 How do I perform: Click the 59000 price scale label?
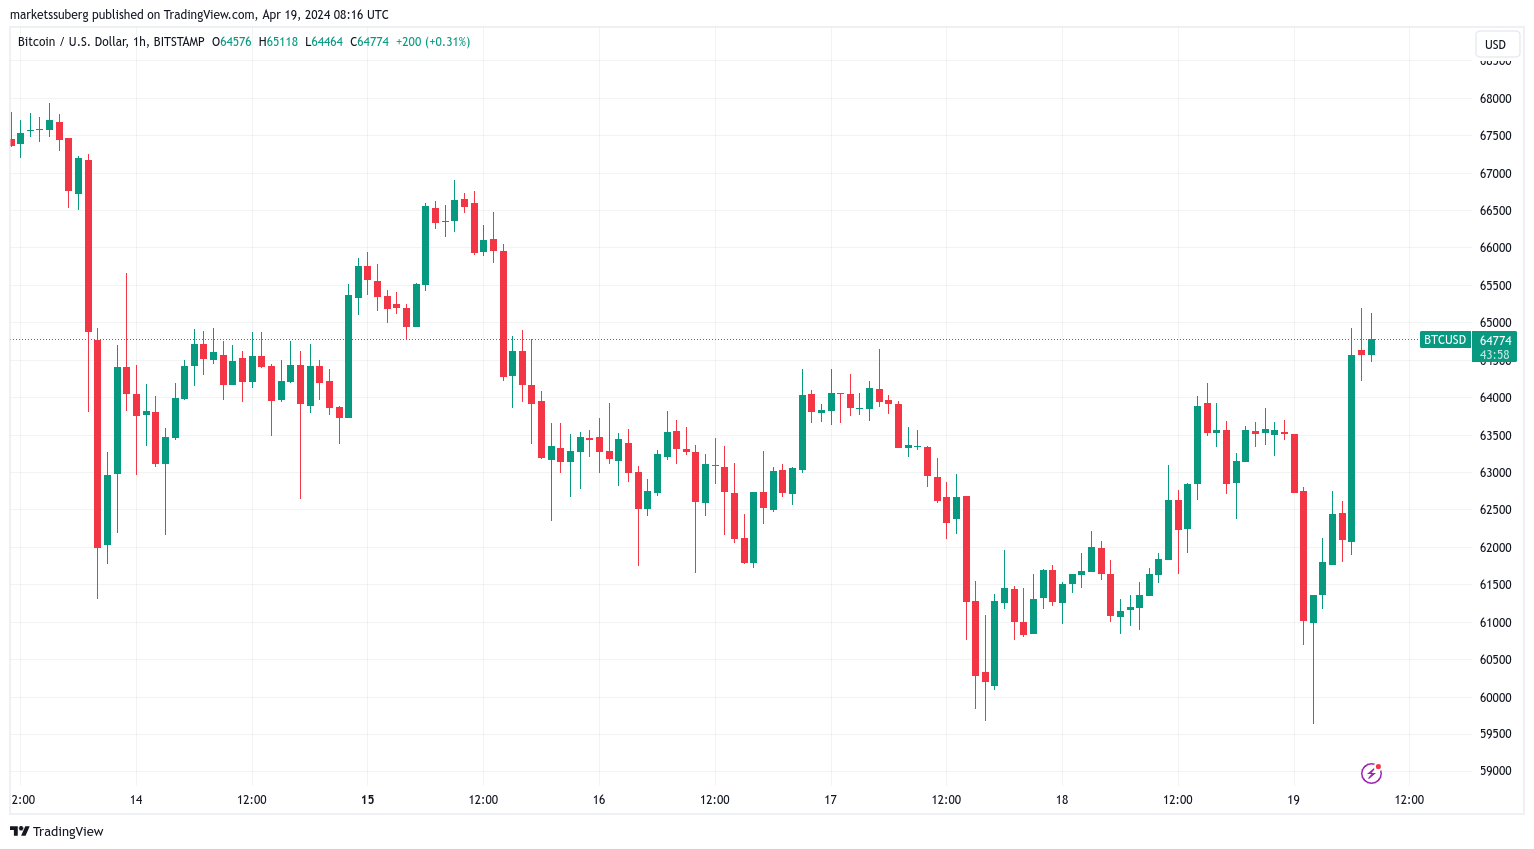click(1495, 771)
